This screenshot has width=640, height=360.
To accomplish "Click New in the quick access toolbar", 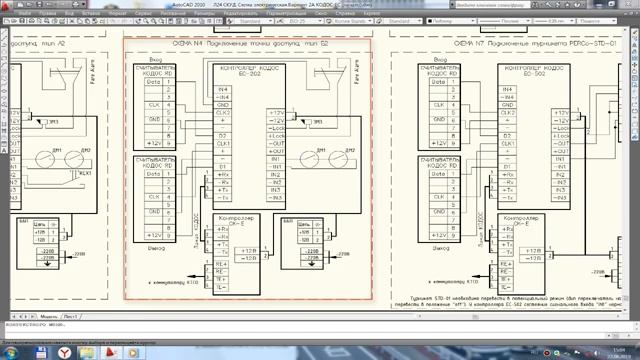I will [19, 4].
